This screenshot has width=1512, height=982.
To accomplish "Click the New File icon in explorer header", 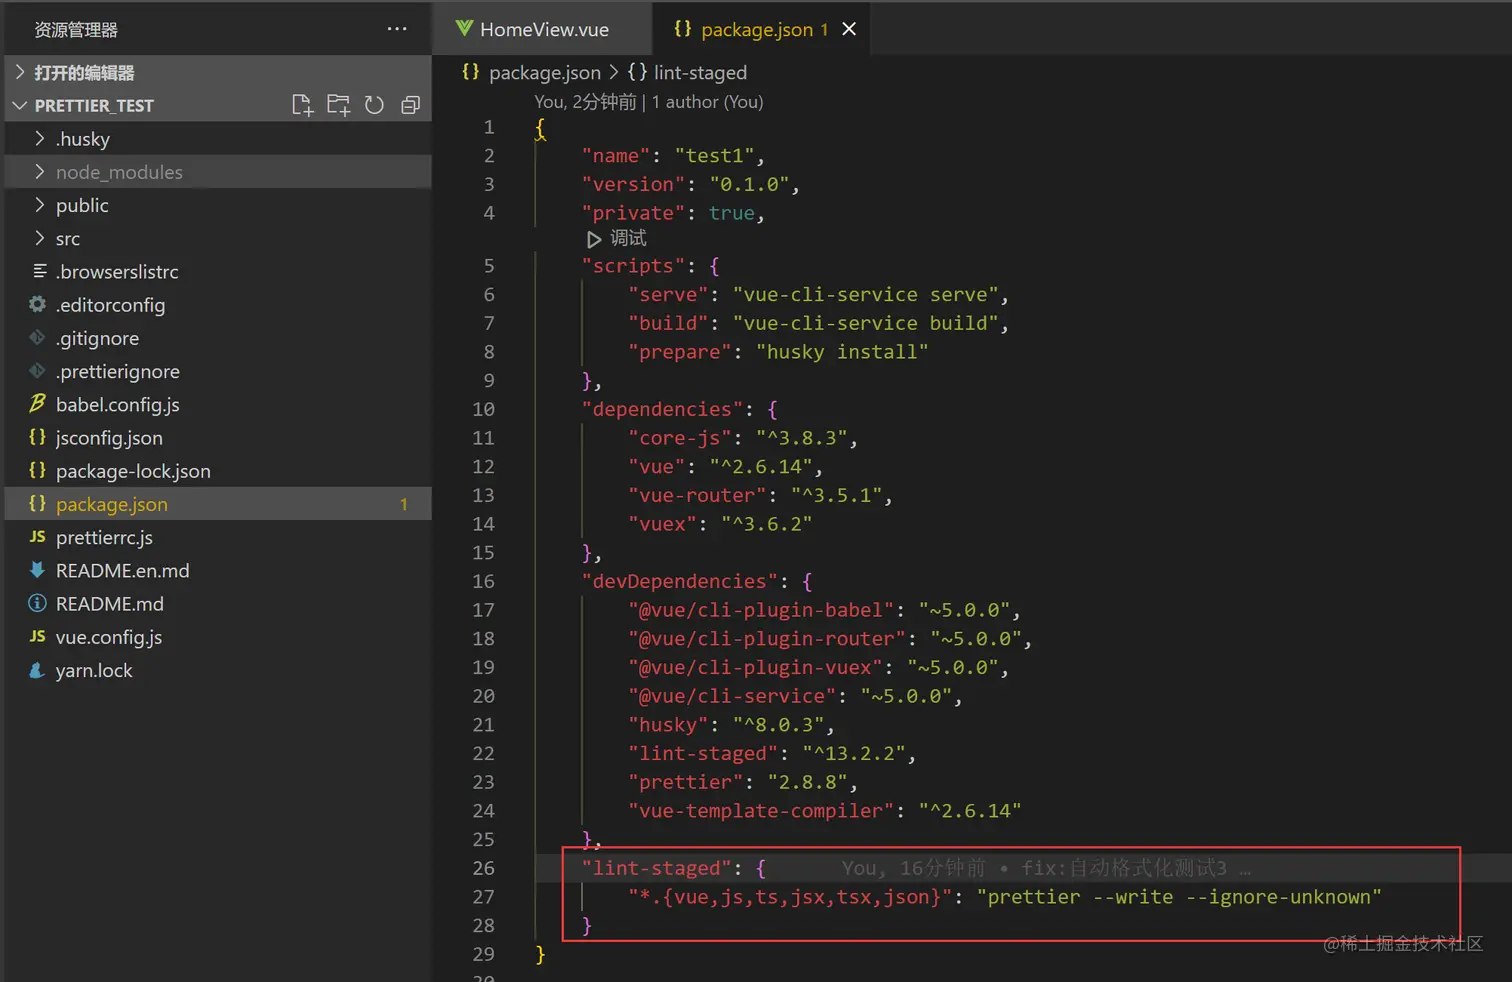I will click(x=302, y=105).
